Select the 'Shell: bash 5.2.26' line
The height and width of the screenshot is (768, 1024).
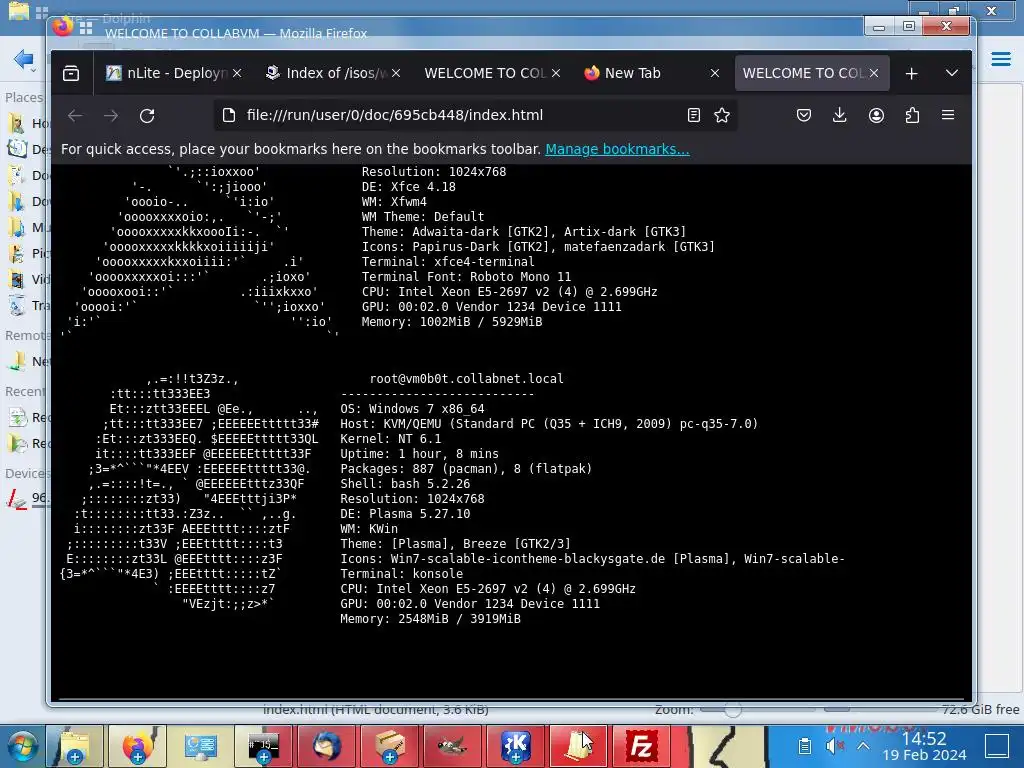[x=405, y=484]
